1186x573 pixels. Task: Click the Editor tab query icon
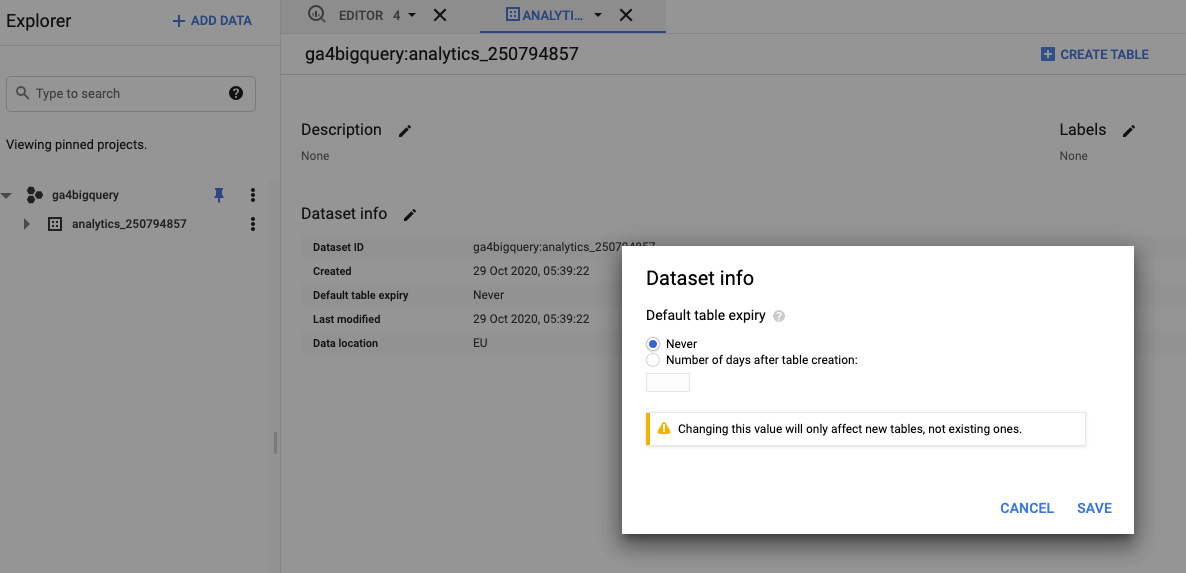[x=317, y=14]
